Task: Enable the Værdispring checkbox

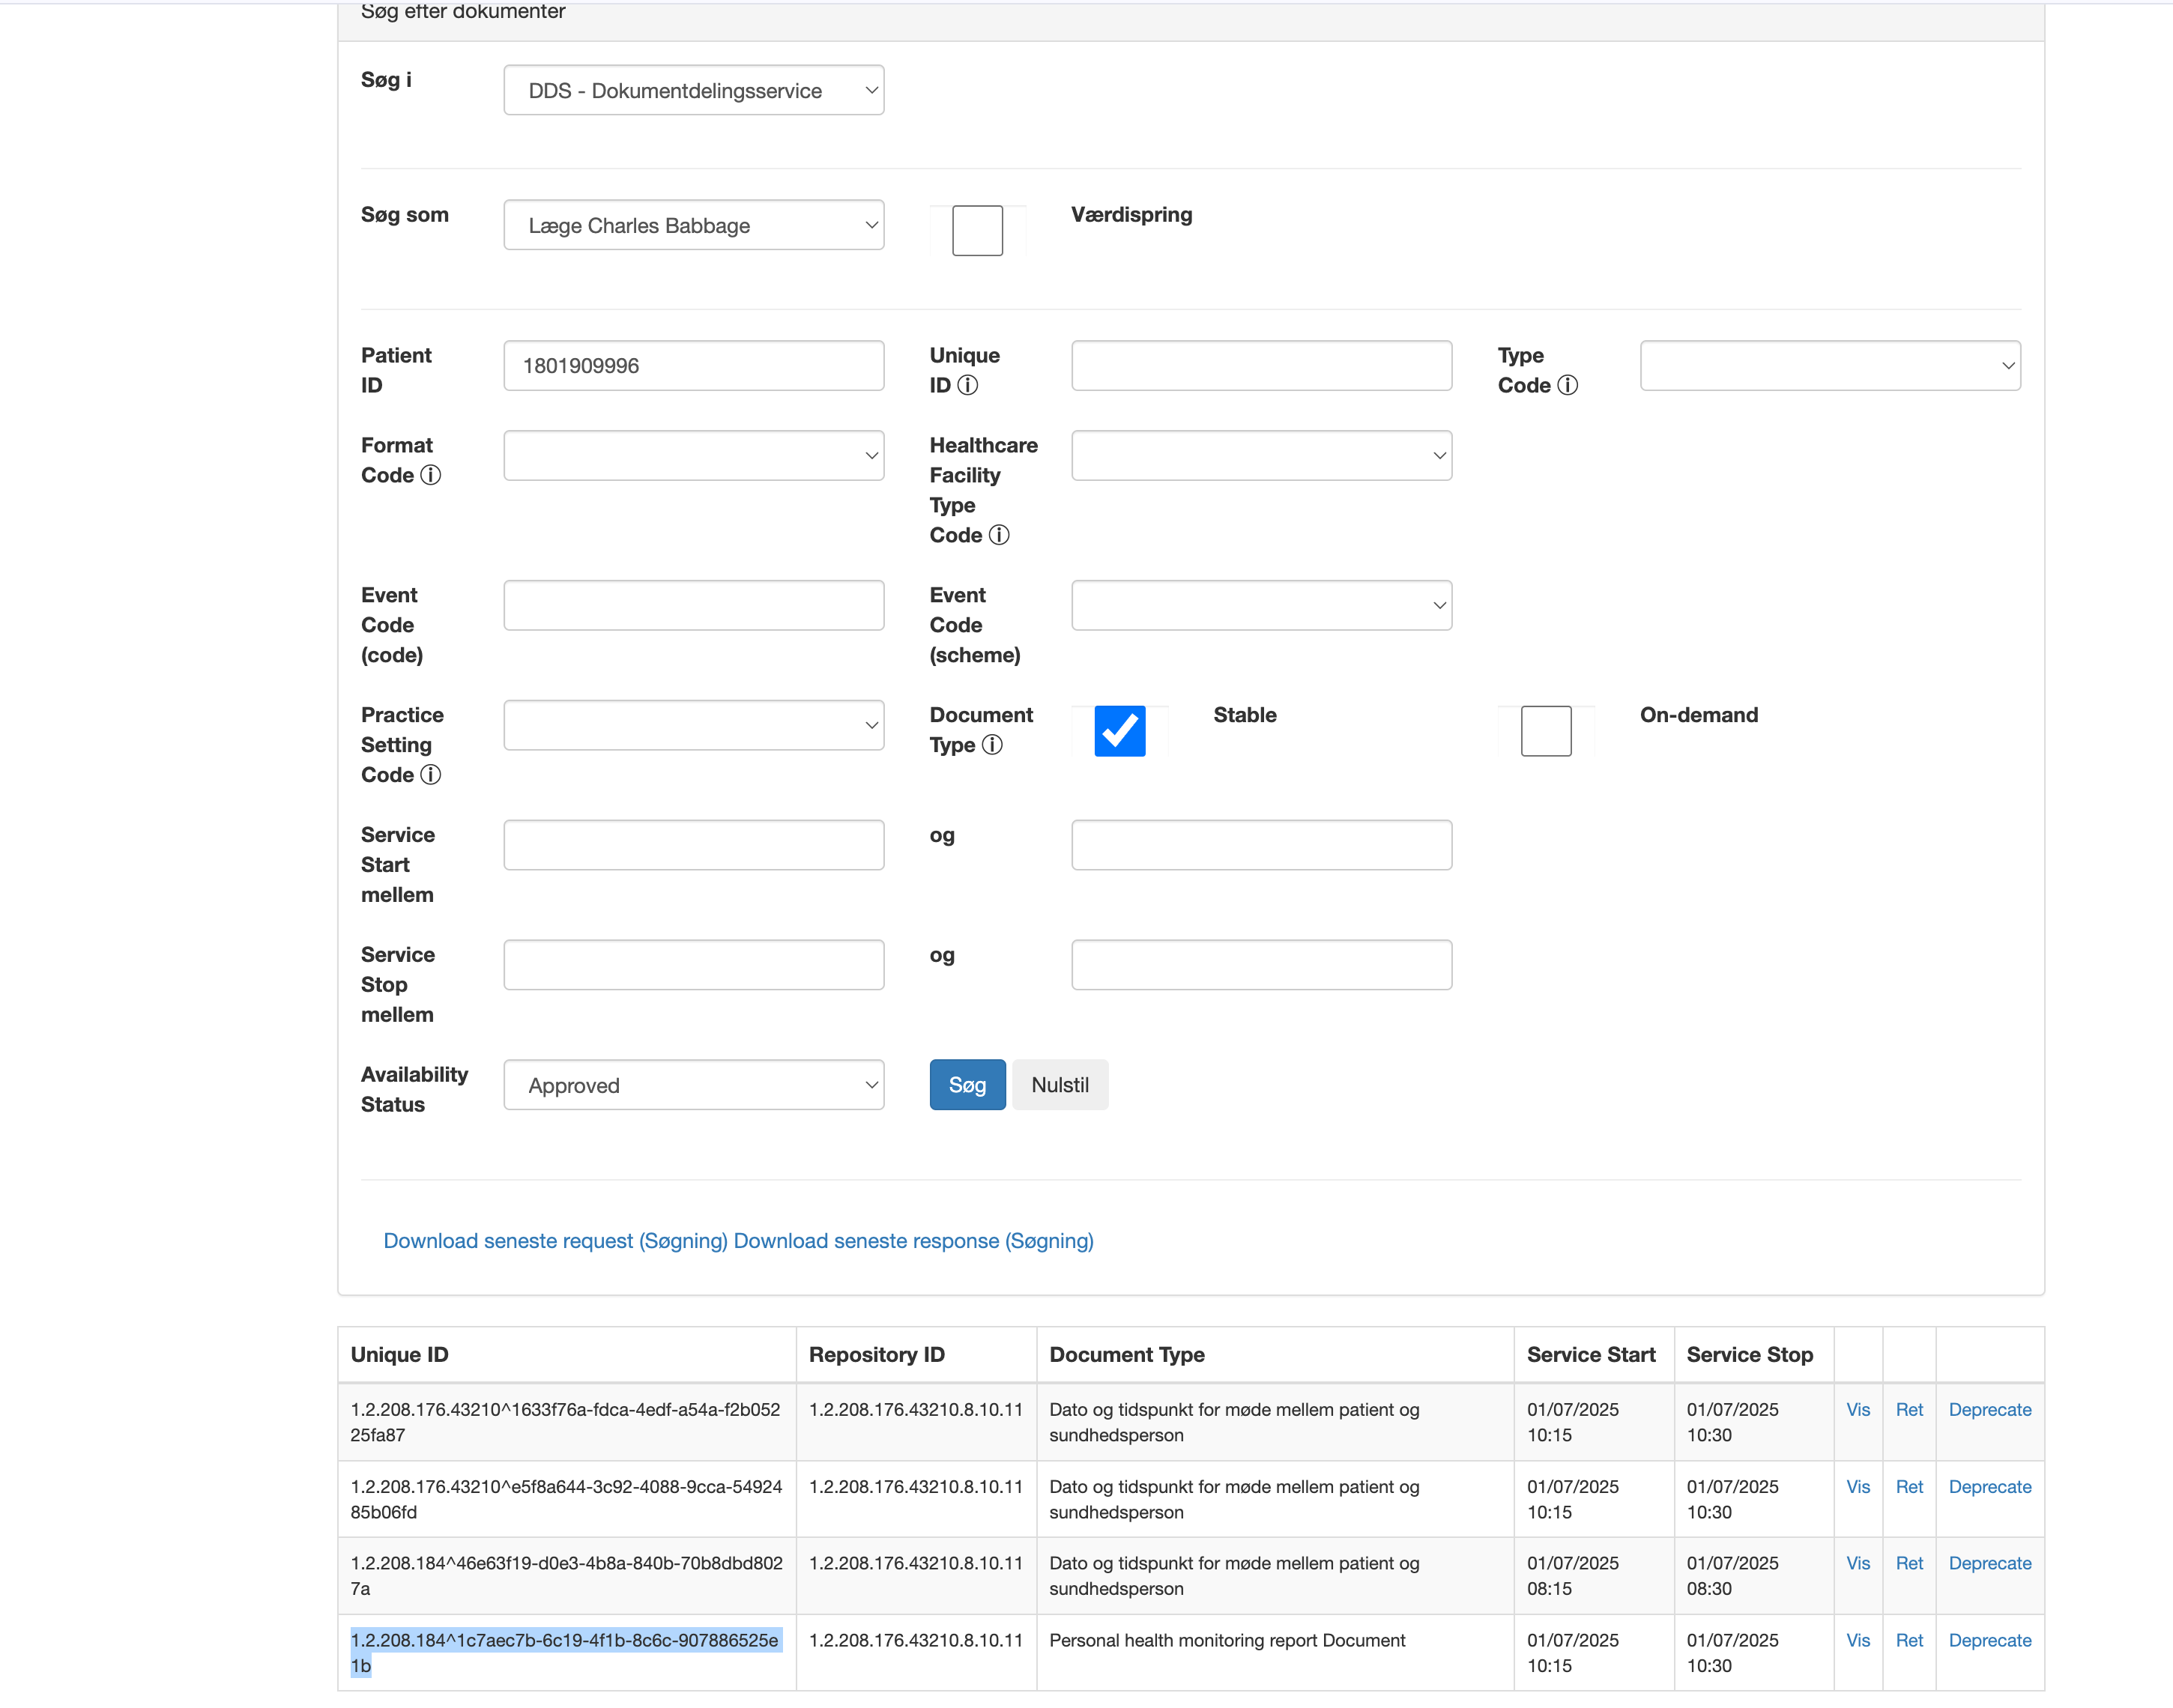Action: tap(977, 230)
